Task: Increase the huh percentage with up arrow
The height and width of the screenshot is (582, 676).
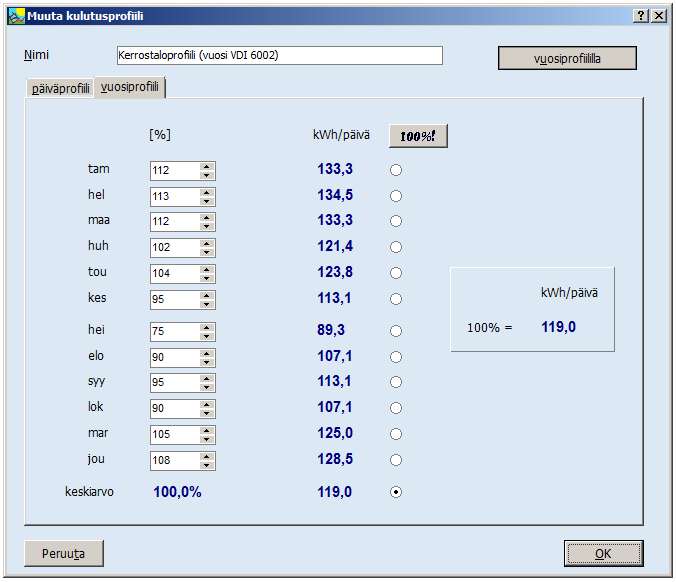Action: [x=207, y=244]
